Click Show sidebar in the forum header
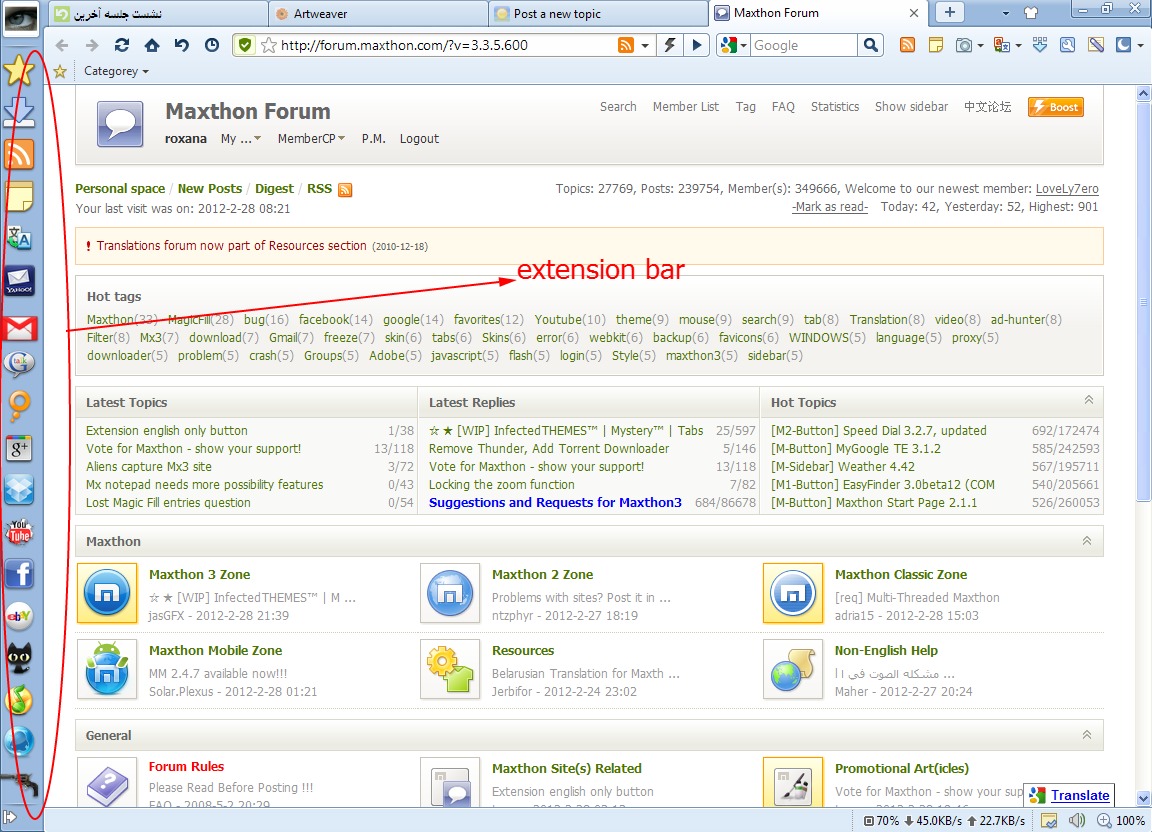The image size is (1152, 832). click(x=911, y=107)
